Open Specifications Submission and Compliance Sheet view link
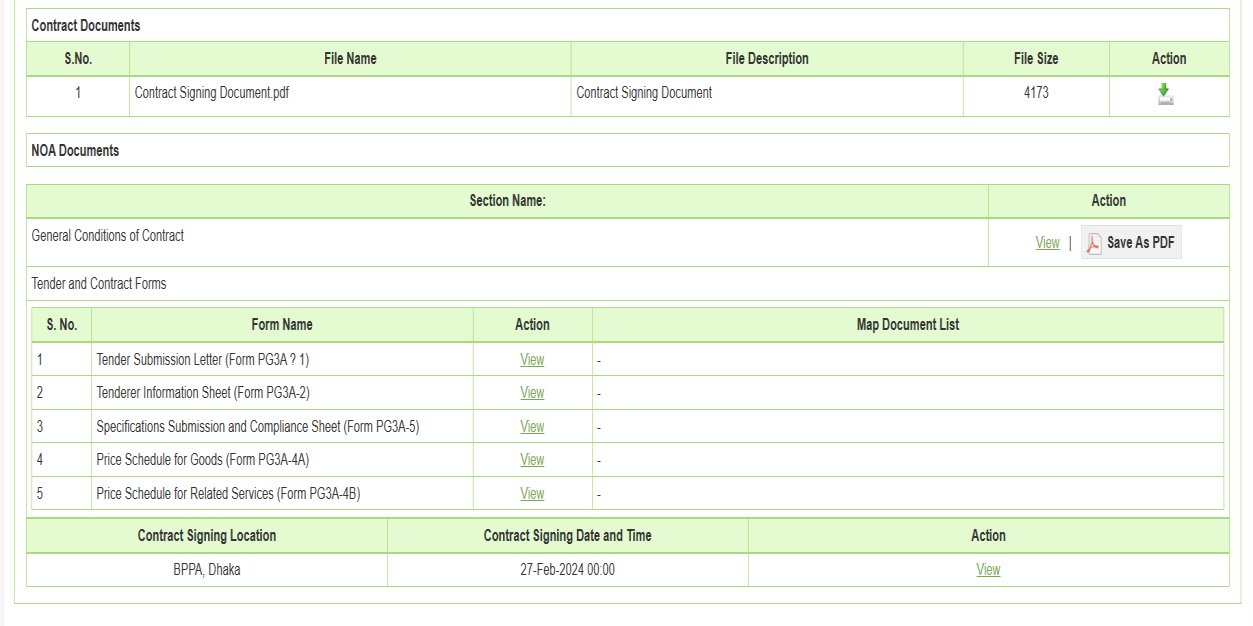 532,427
